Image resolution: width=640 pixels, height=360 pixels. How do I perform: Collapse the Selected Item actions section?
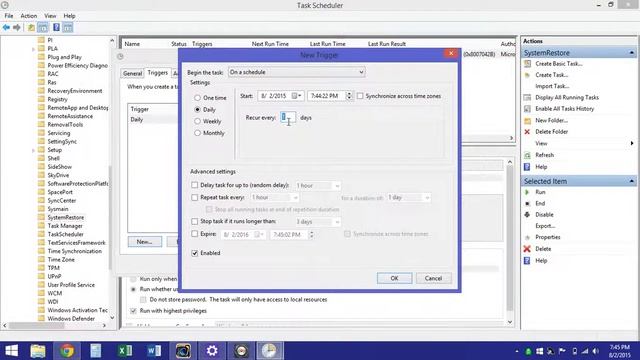tap(631, 181)
